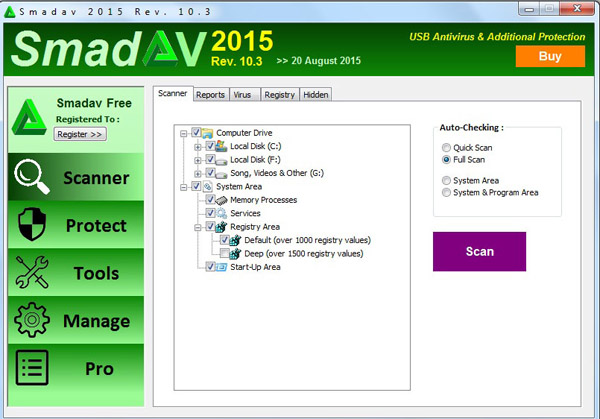600x419 pixels.
Task: Click the Computer Drive folder icon
Action: coord(207,133)
